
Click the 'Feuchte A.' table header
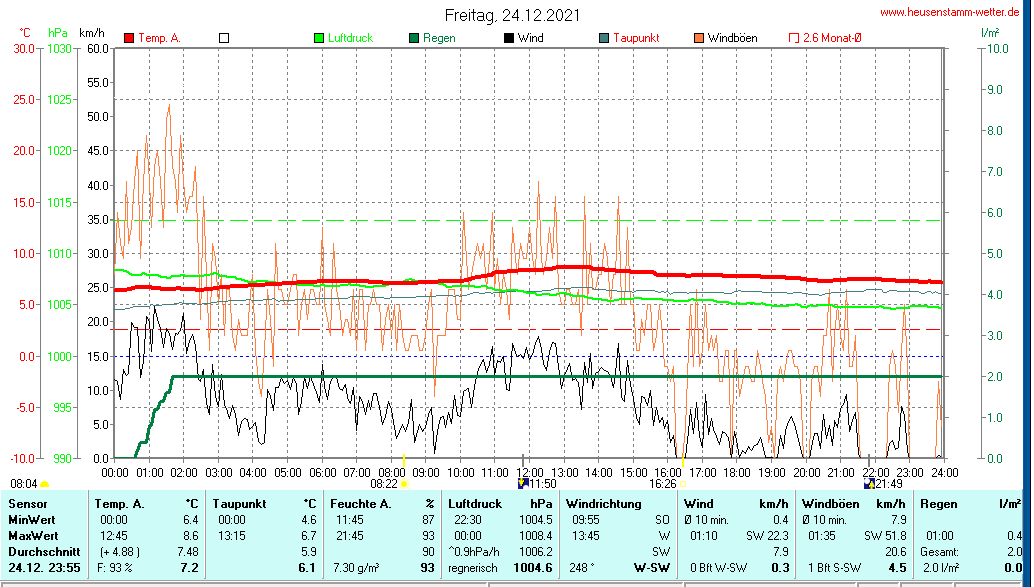pyautogui.click(x=361, y=504)
